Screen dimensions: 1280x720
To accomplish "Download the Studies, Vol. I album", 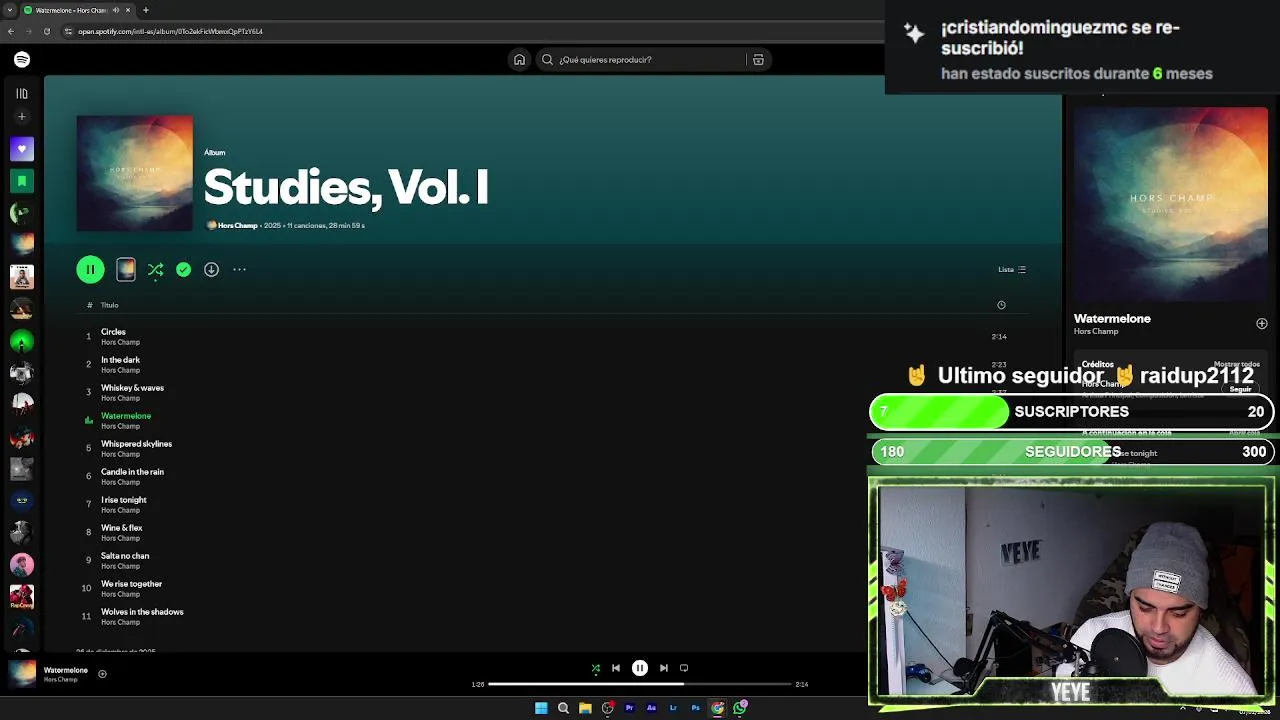I will coord(211,270).
